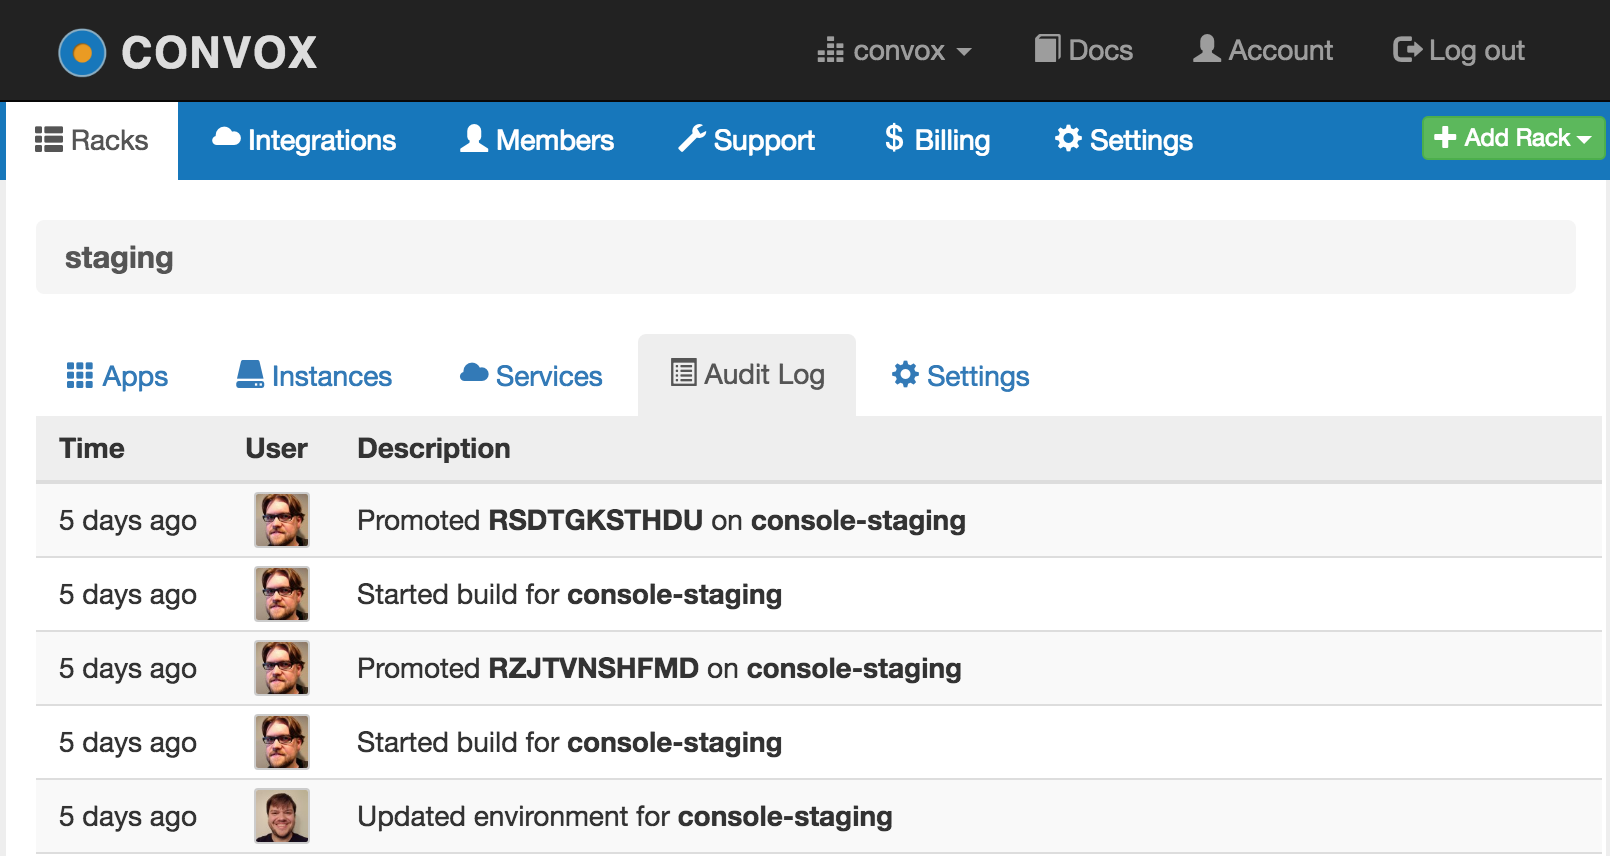Click the Convox orange circle logo
The image size is (1610, 856).
coord(82,53)
